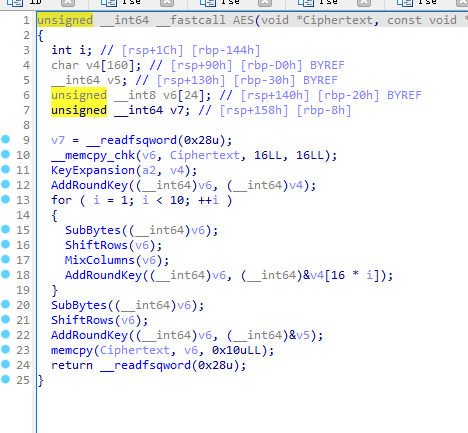Click 'BYREF' comment on line 4

tap(327, 65)
